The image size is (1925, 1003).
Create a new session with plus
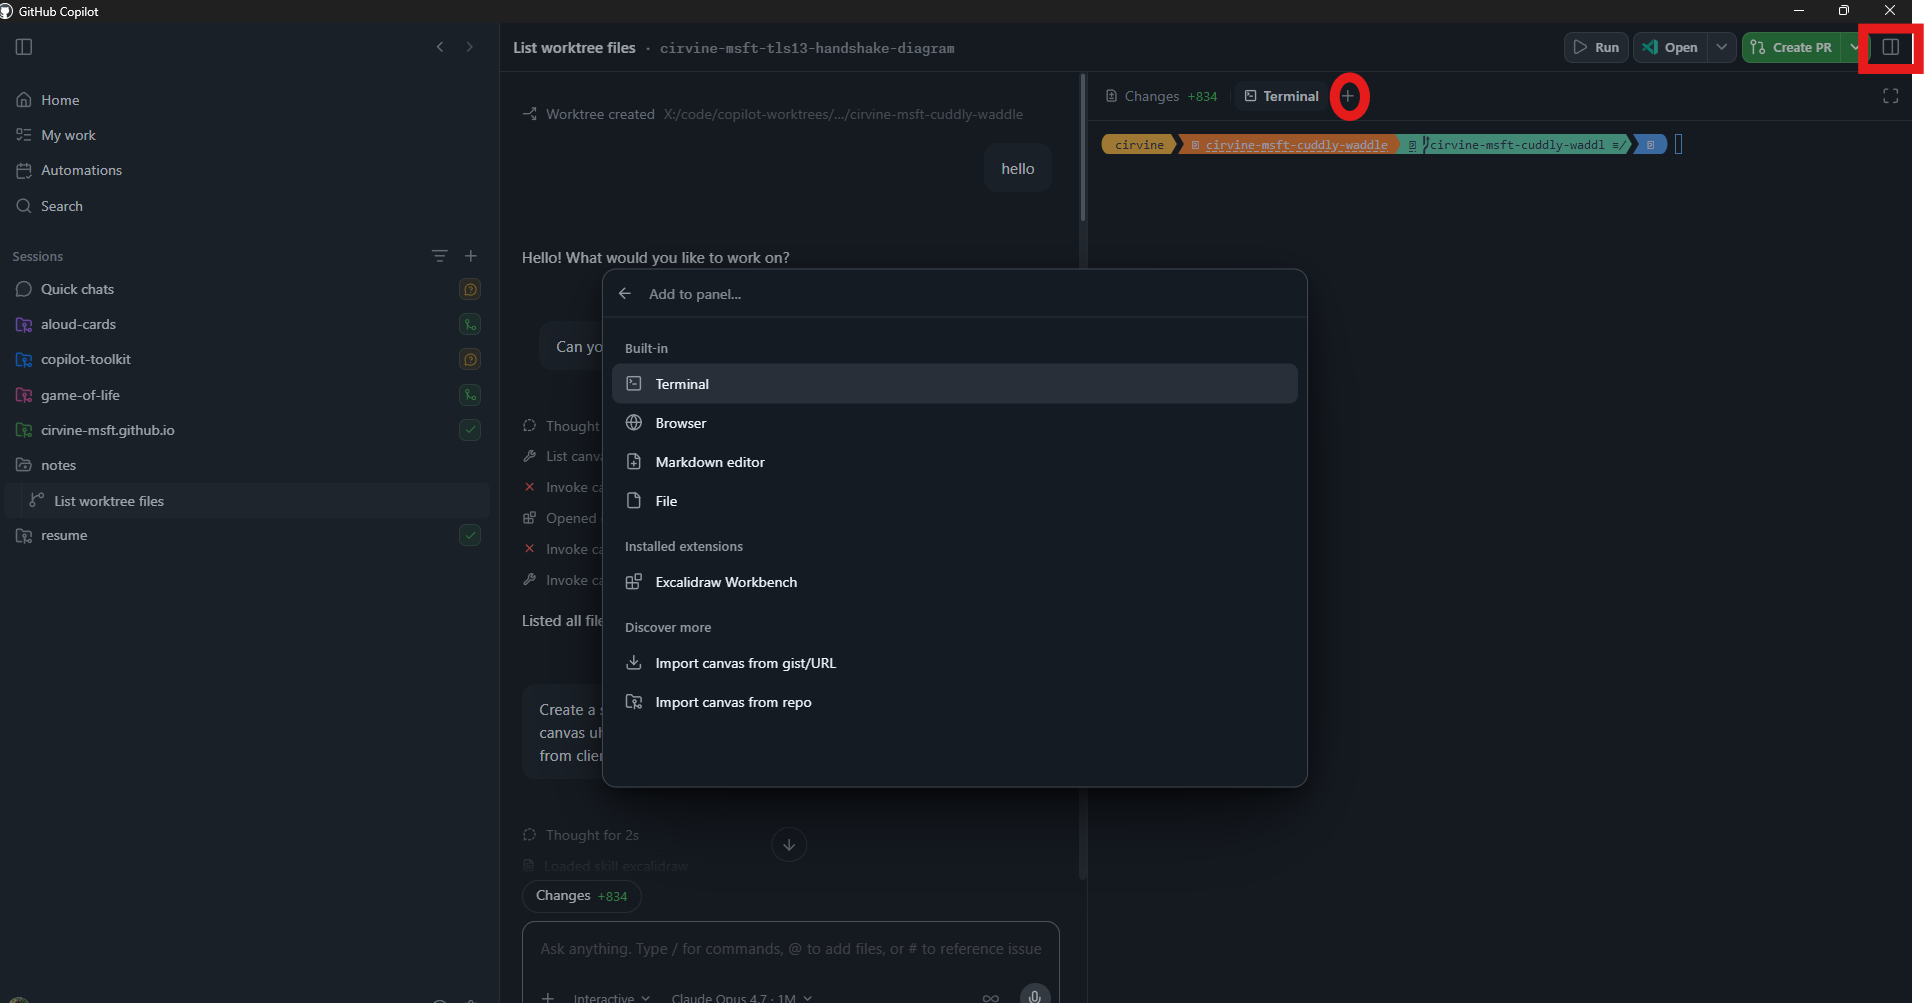coord(471,256)
